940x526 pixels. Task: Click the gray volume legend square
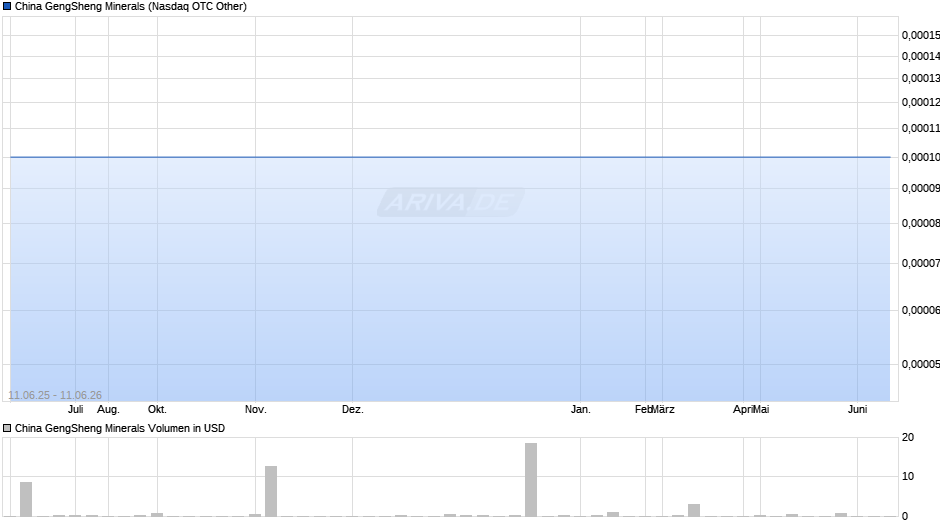(x=7, y=428)
